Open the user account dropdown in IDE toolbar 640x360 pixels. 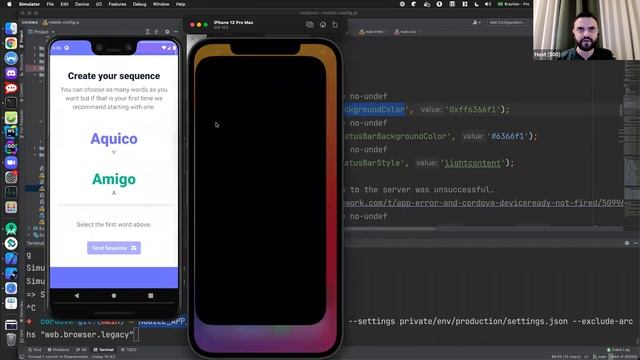(476, 22)
